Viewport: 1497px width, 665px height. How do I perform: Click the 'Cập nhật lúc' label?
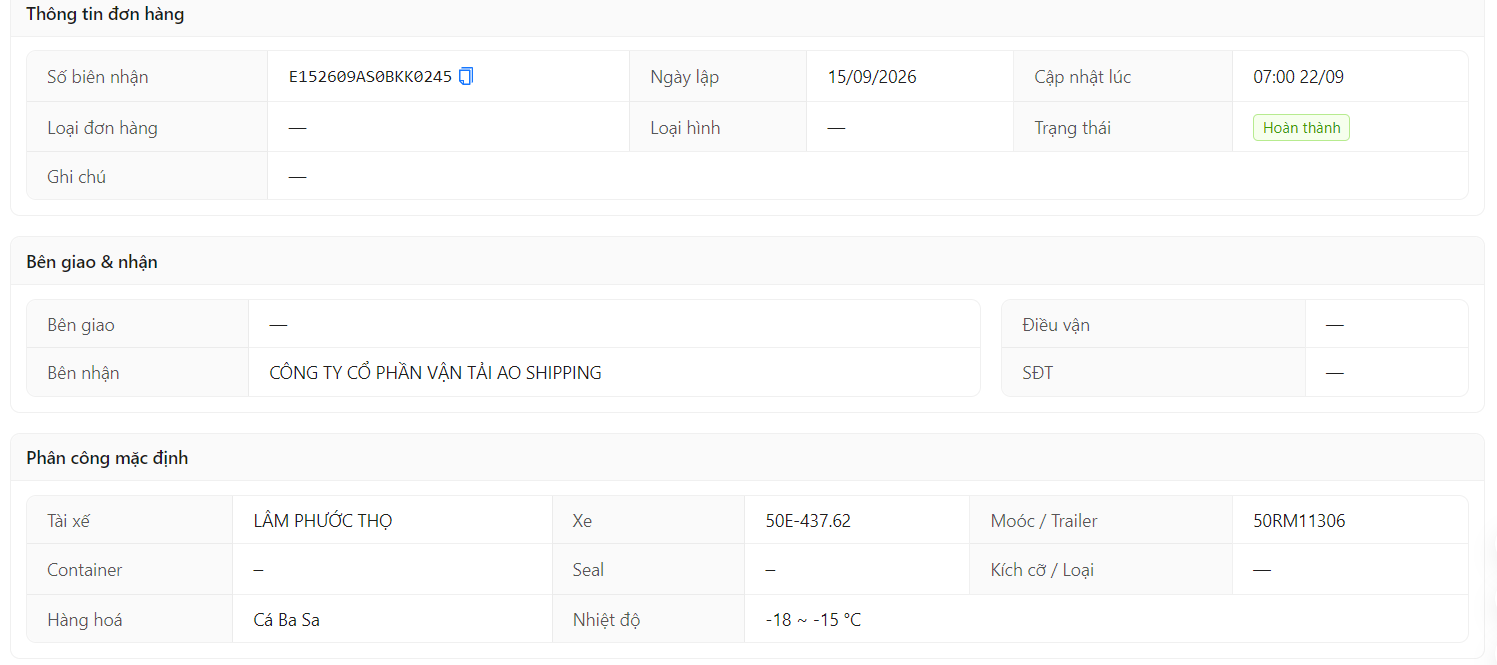coord(1083,77)
